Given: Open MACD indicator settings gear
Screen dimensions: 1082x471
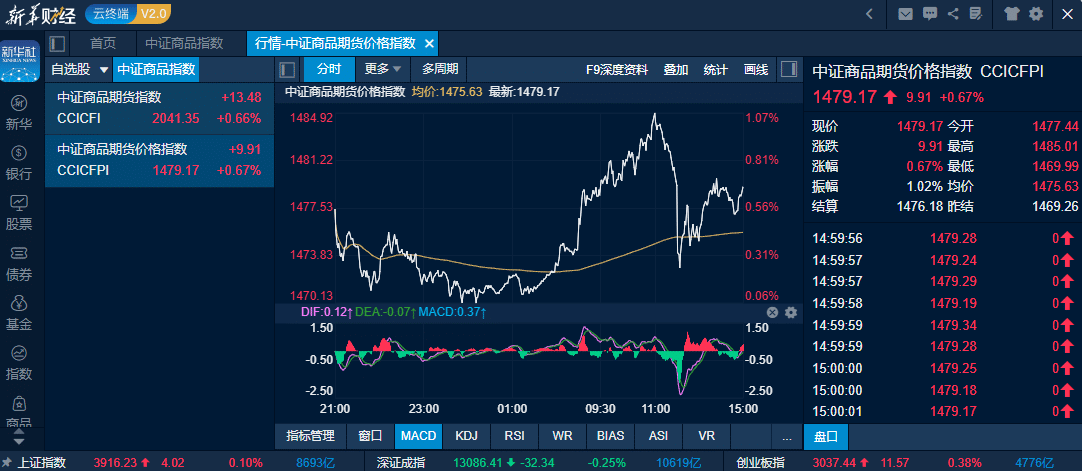Looking at the screenshot, I should (x=790, y=312).
